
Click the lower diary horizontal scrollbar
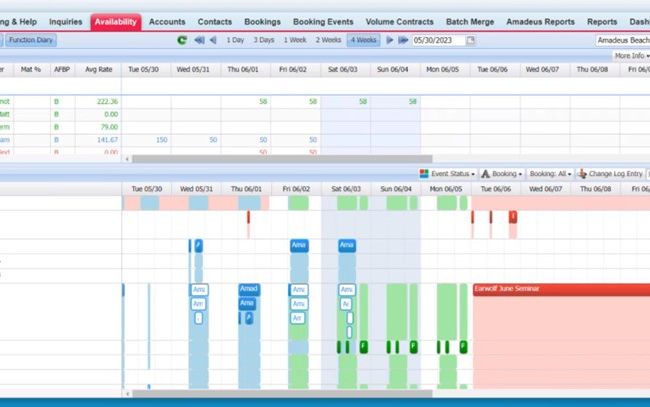tap(282, 394)
